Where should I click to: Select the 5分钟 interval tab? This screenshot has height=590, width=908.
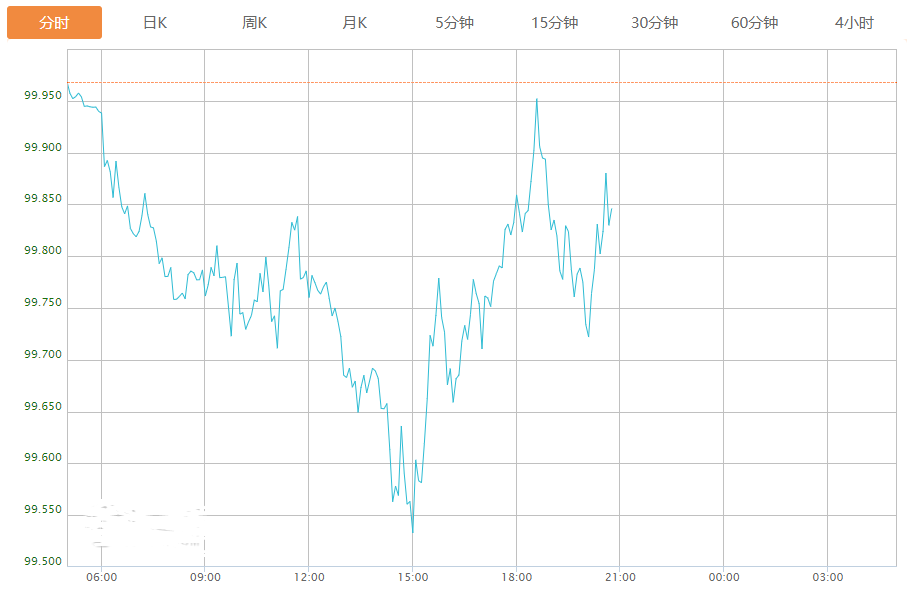click(455, 23)
